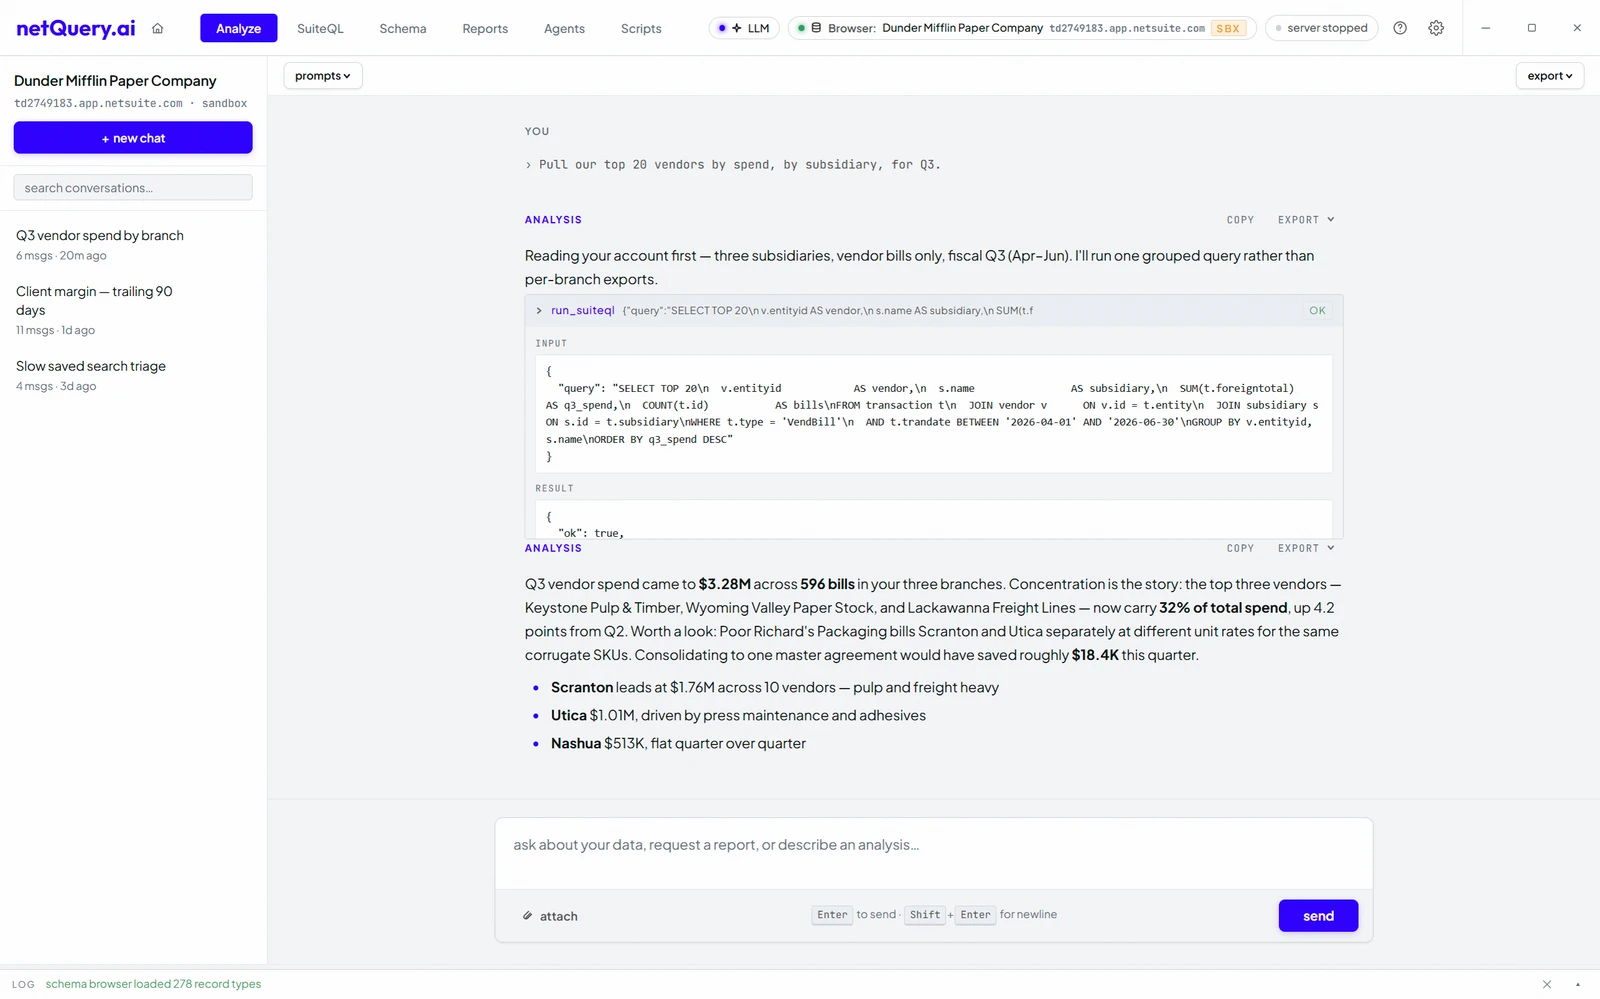Click the schema browser loaded log message
Screen dimensions: 1600x999
coord(153,984)
